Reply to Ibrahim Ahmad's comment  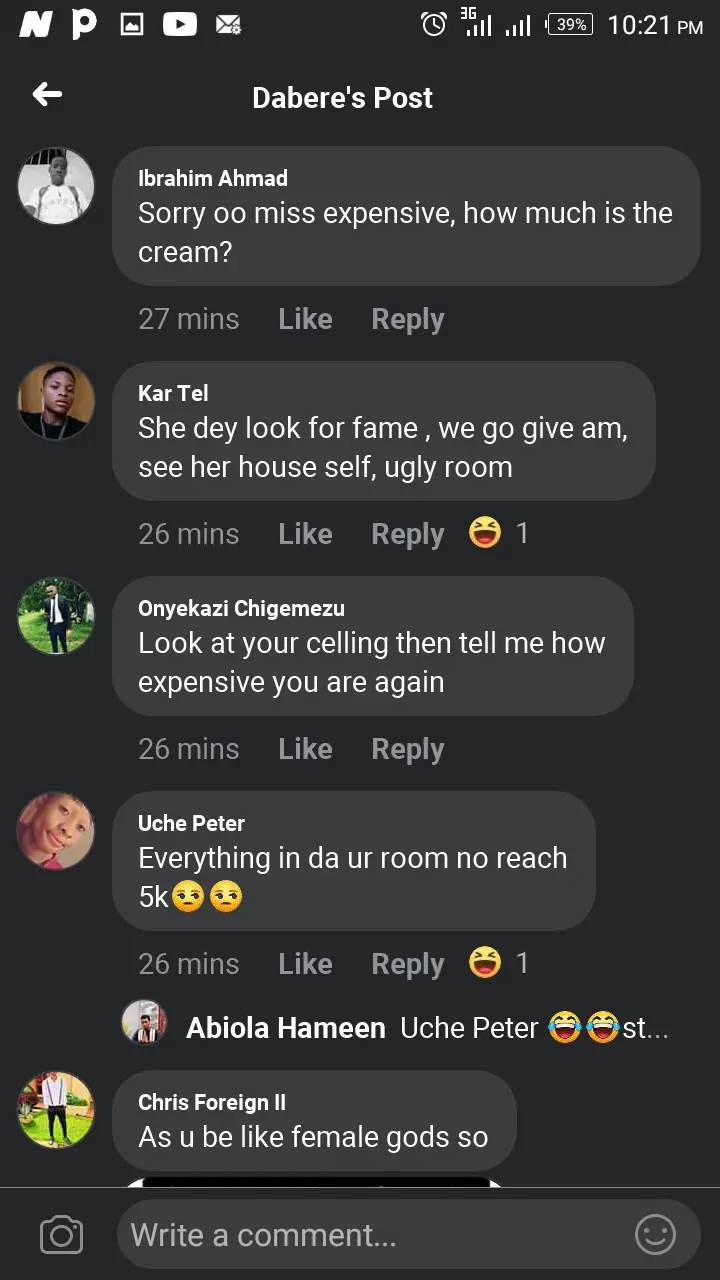(x=408, y=319)
